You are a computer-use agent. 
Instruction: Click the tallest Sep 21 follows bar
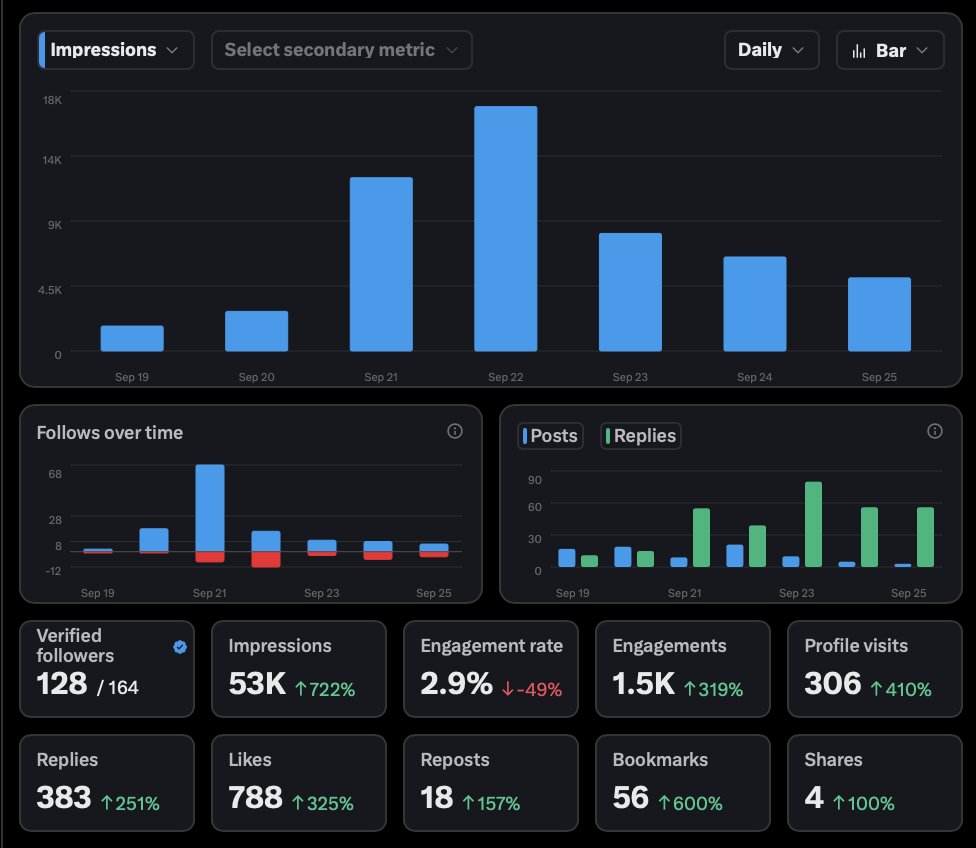[x=210, y=508]
